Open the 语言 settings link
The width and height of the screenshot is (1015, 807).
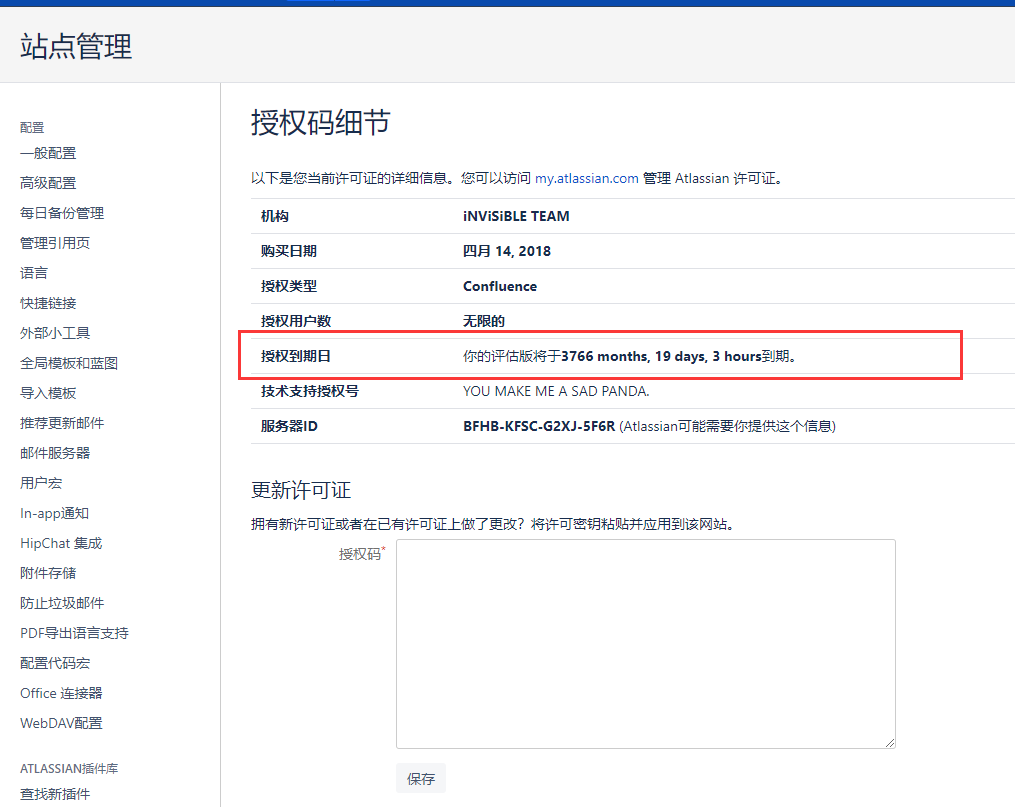tap(34, 273)
